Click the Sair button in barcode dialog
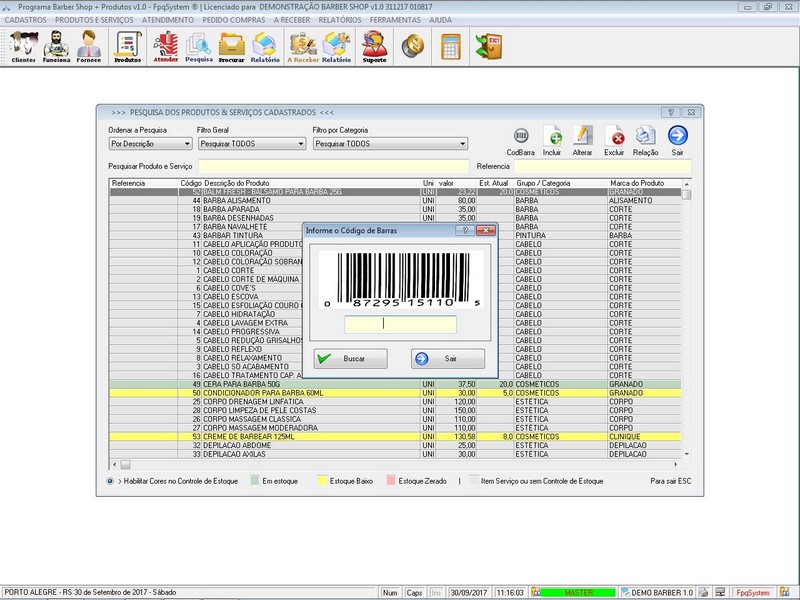This screenshot has height=600, width=800. [x=448, y=358]
